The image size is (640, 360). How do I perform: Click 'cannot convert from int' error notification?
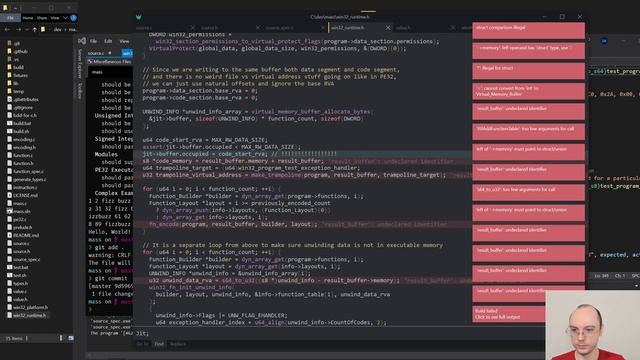tap(529, 91)
